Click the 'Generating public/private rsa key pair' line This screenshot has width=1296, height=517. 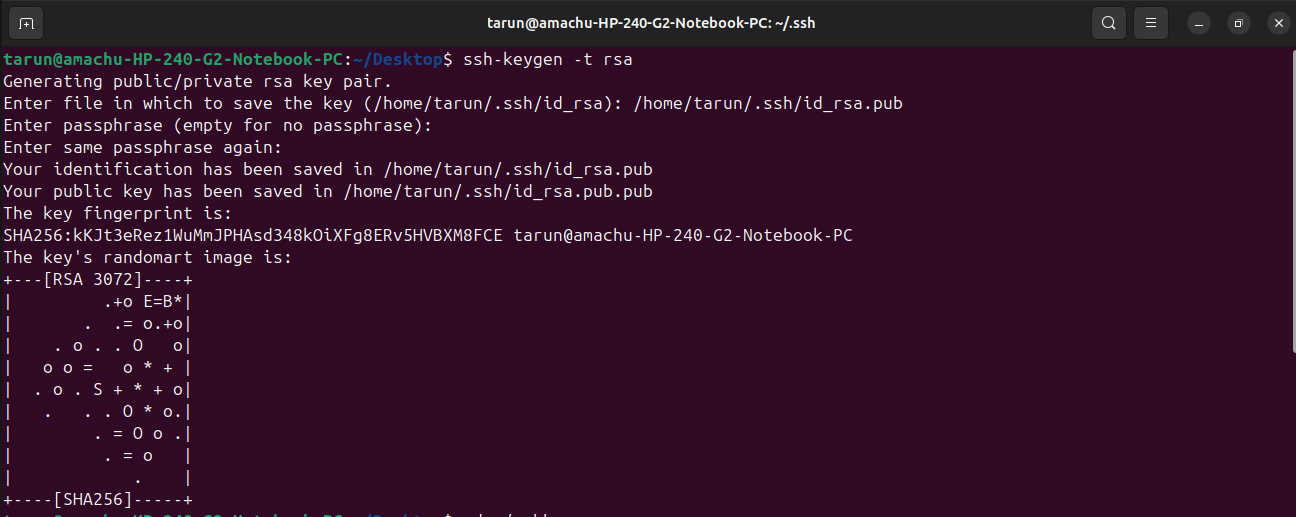(x=198, y=82)
